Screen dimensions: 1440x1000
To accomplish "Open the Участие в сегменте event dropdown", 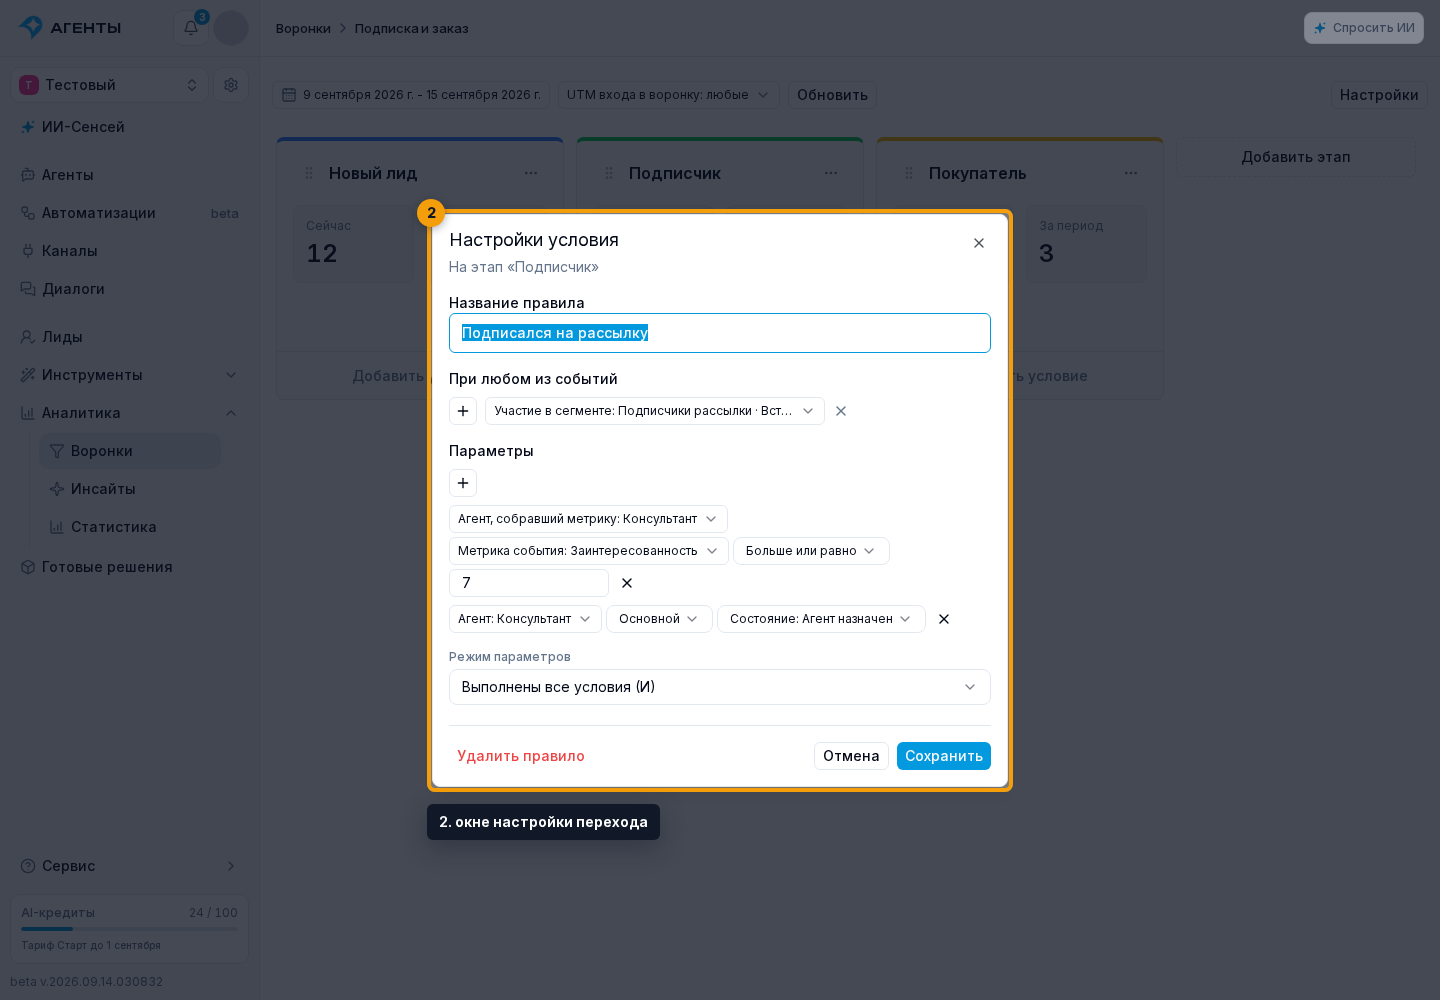I will point(655,411).
